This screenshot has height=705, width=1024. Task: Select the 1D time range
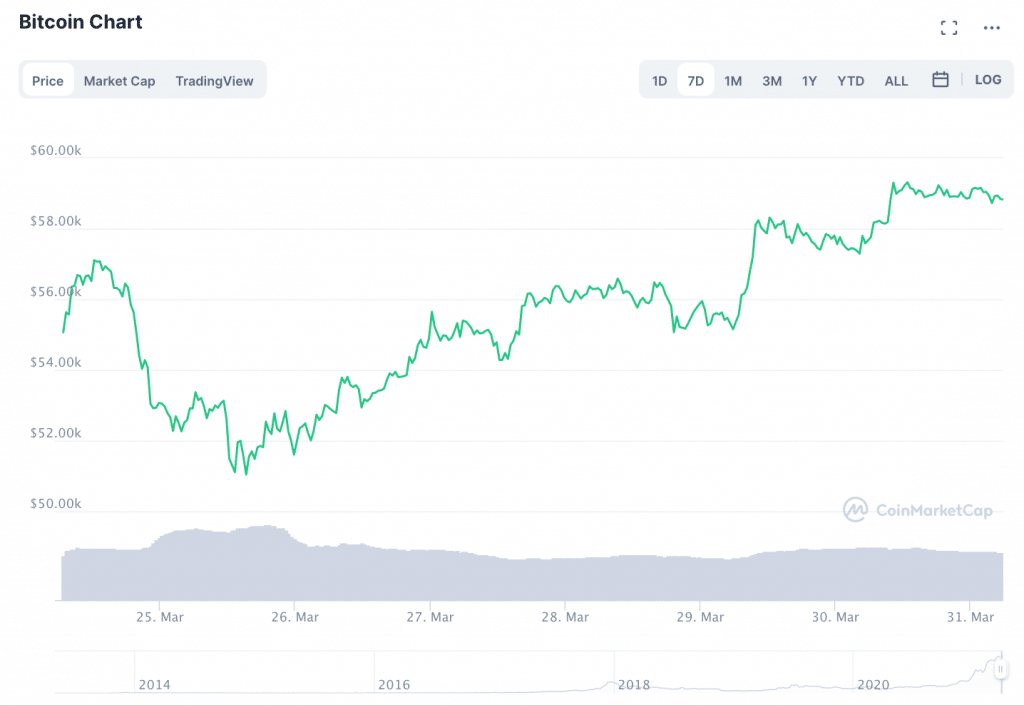point(659,81)
